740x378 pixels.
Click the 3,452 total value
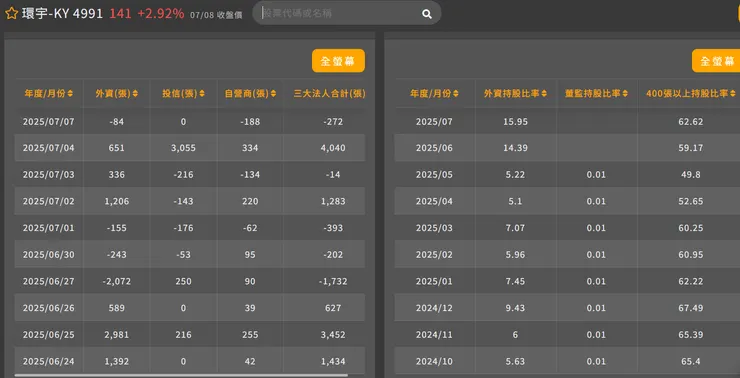click(x=333, y=335)
